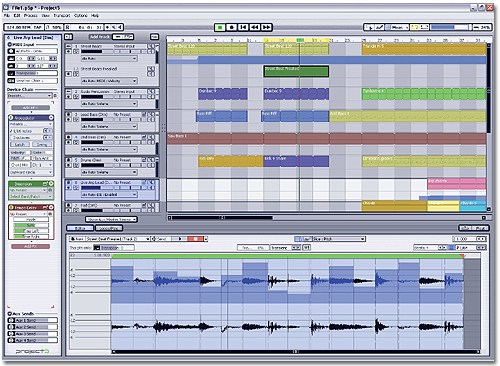This screenshot has height=366, width=500.
Task: Open the Transport menu
Action: click(x=62, y=16)
